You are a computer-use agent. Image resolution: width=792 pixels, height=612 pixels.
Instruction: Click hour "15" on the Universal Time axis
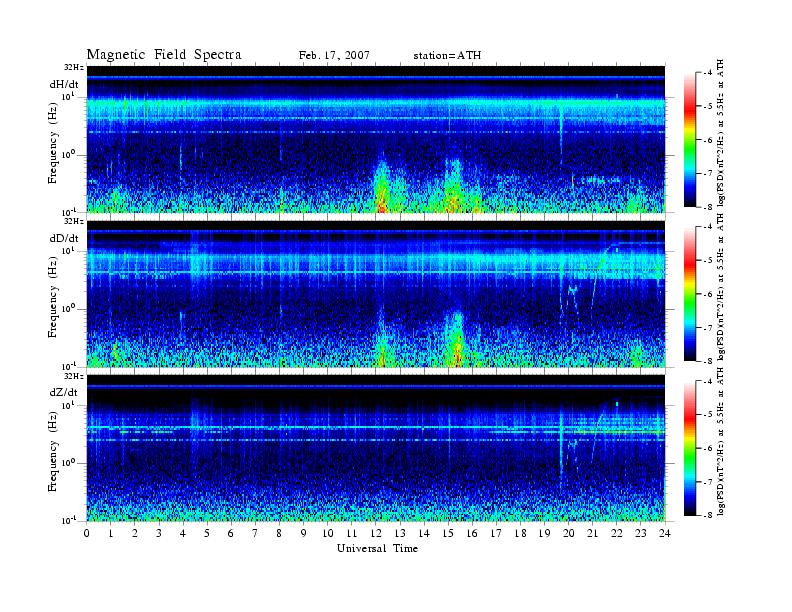pyautogui.click(x=448, y=533)
